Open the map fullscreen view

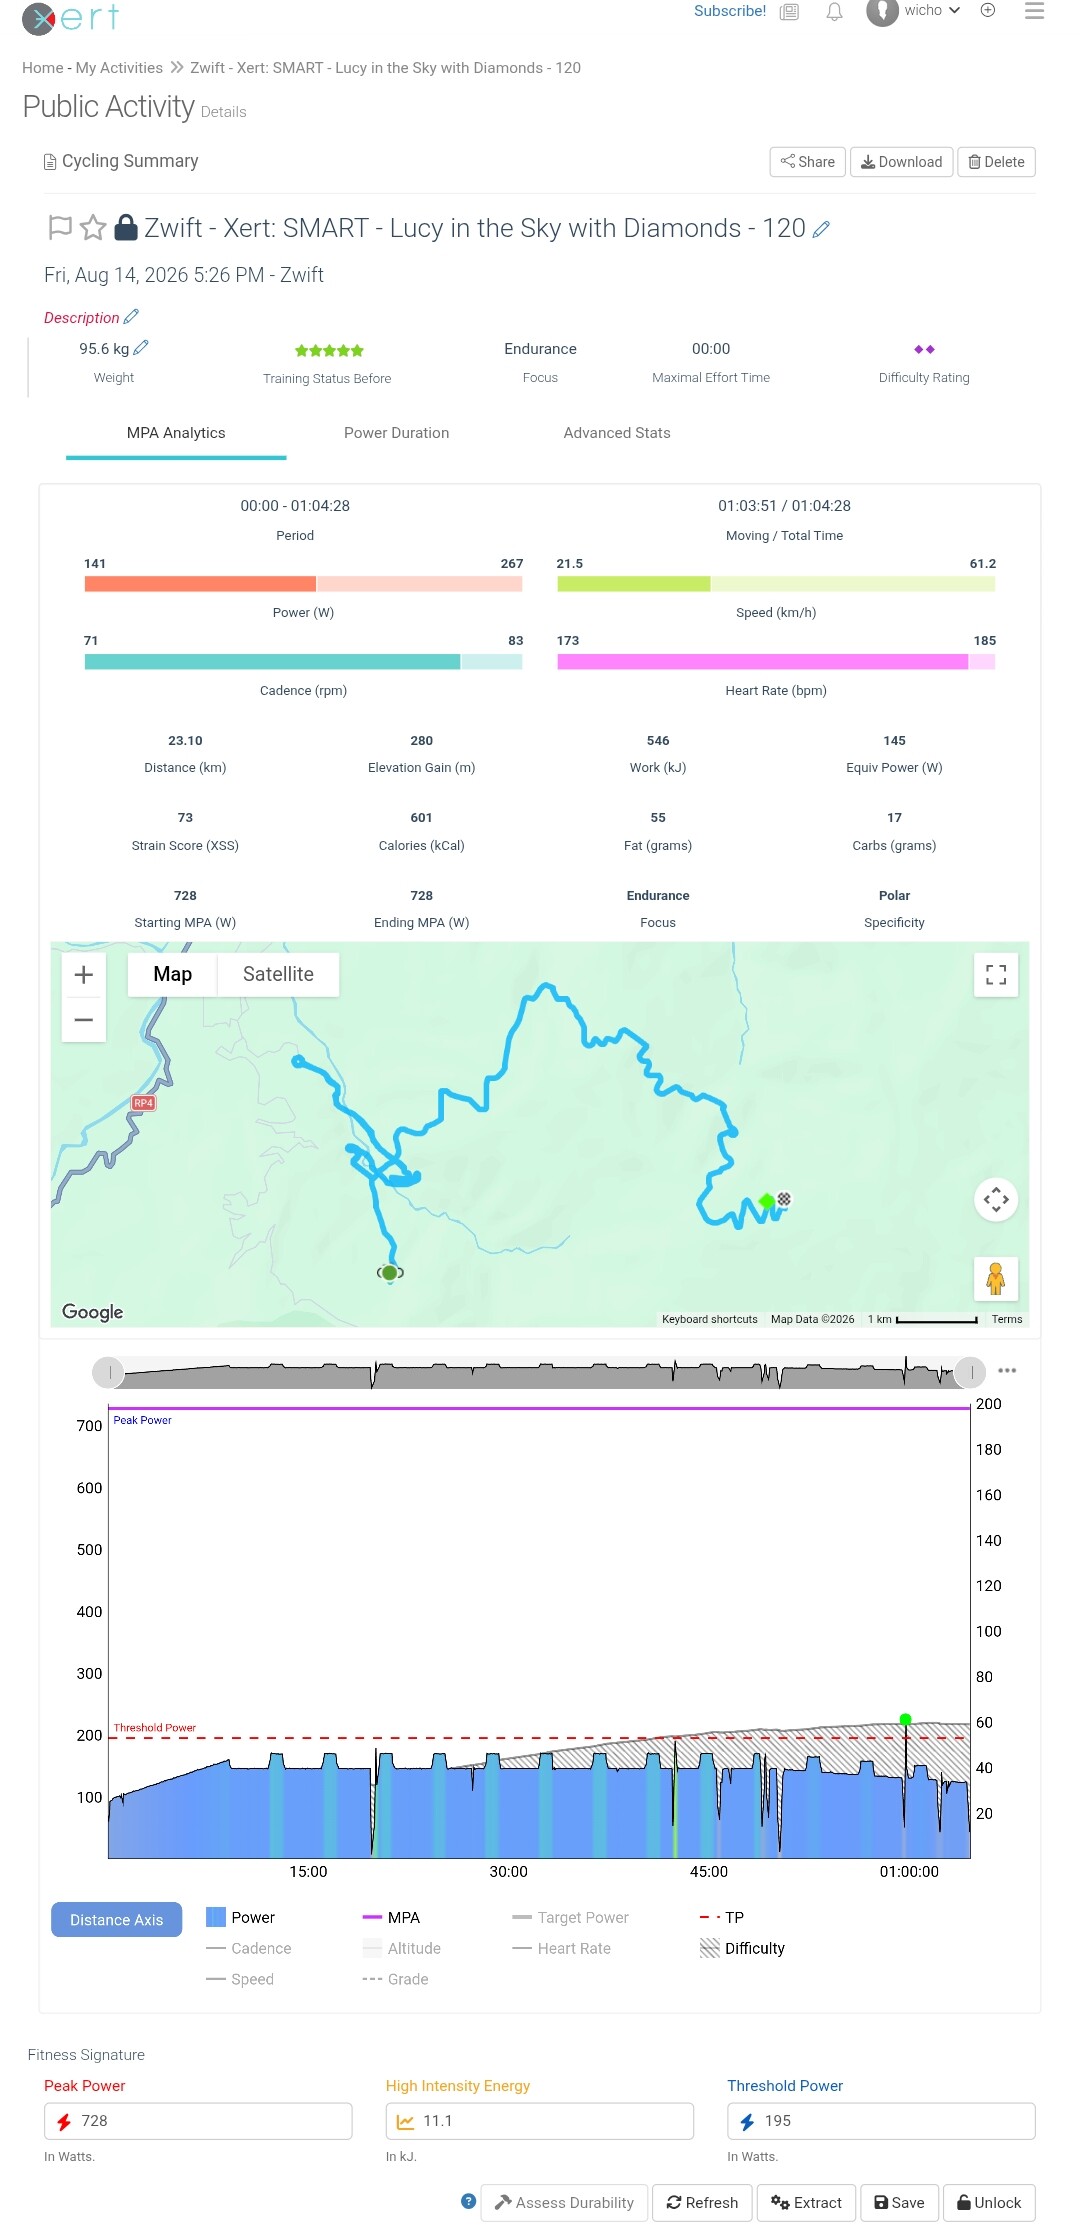[x=996, y=975]
